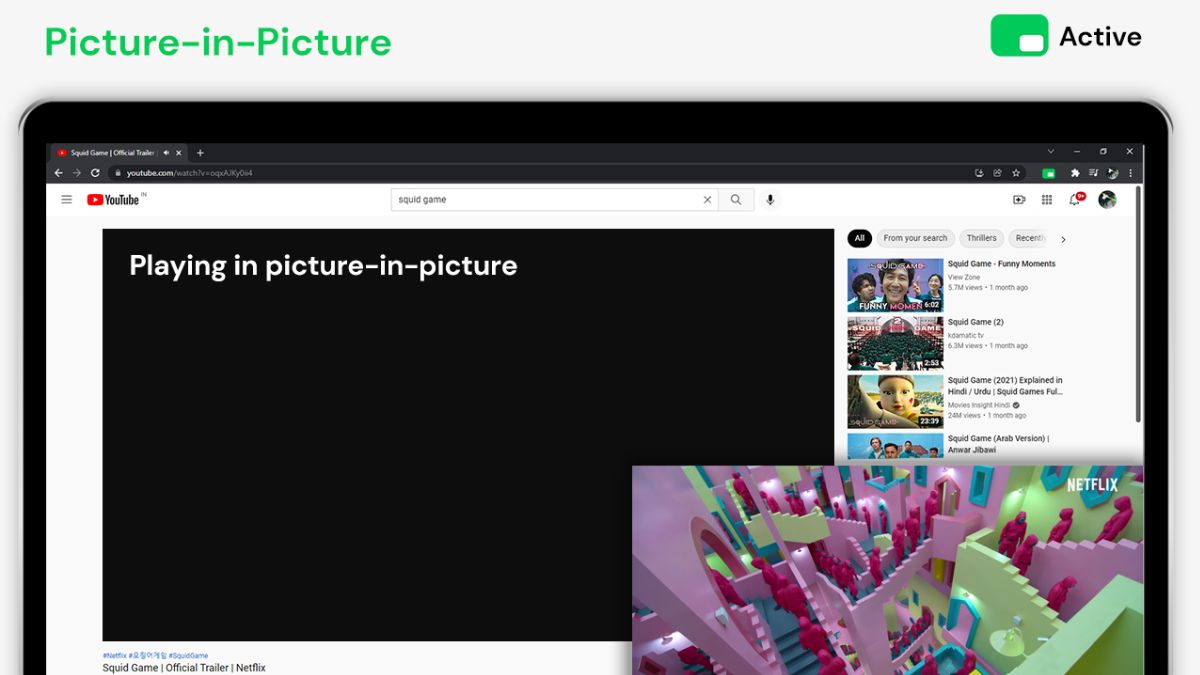
Task: Click Squid Game (2021) Explained in Hindi title
Action: point(1005,386)
